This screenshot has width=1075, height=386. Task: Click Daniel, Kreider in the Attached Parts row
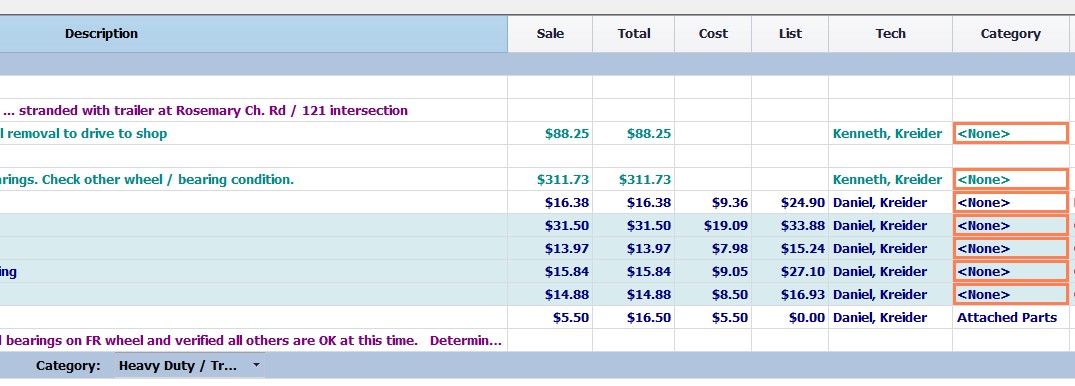[890, 317]
